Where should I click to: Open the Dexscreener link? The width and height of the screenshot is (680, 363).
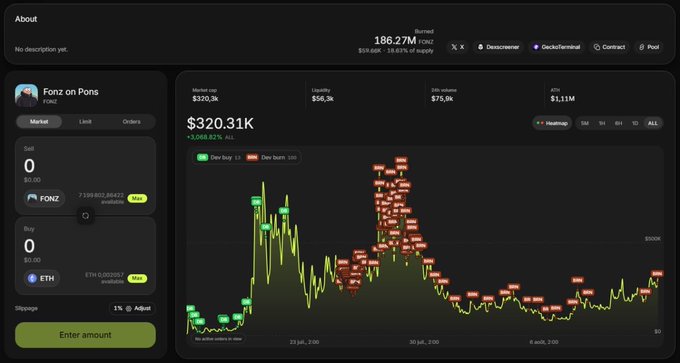coord(498,47)
